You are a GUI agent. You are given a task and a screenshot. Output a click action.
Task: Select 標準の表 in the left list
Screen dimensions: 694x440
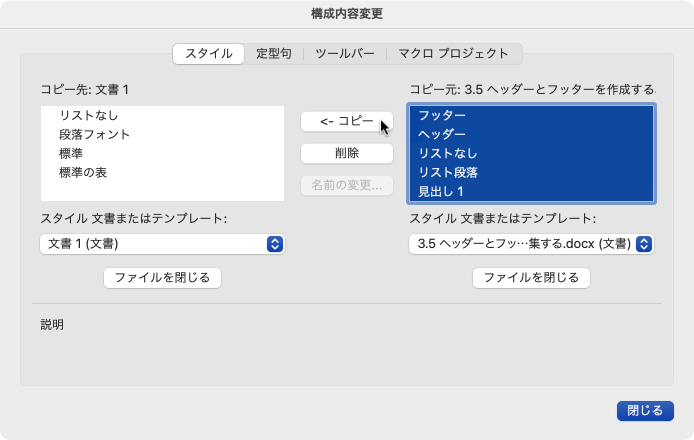[83, 173]
